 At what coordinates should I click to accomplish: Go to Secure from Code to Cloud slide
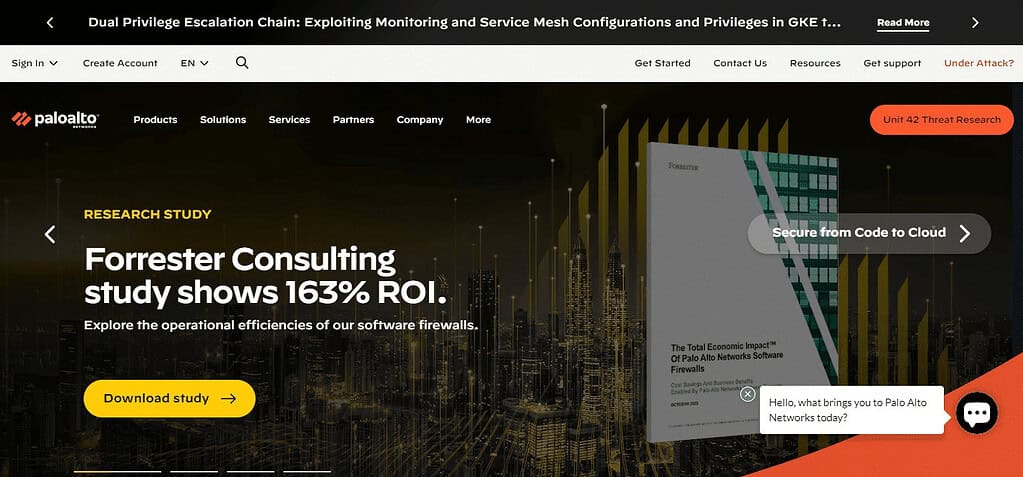click(869, 233)
